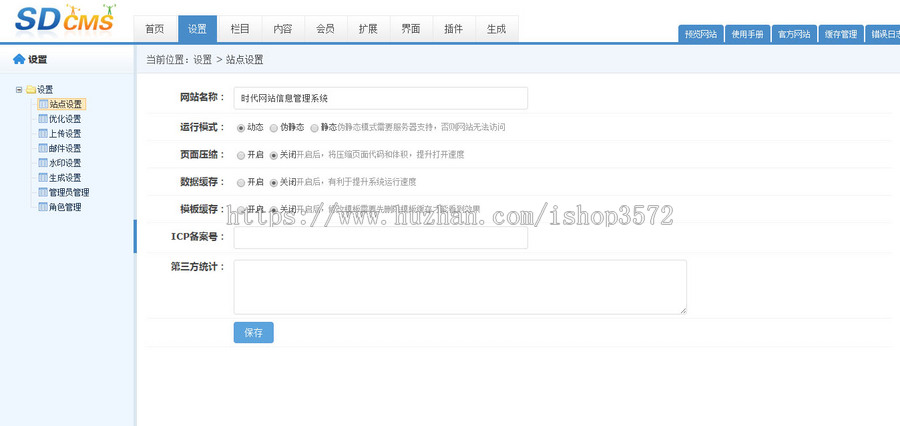Open 上传设置 in the tree
This screenshot has width=900, height=426.
65,134
